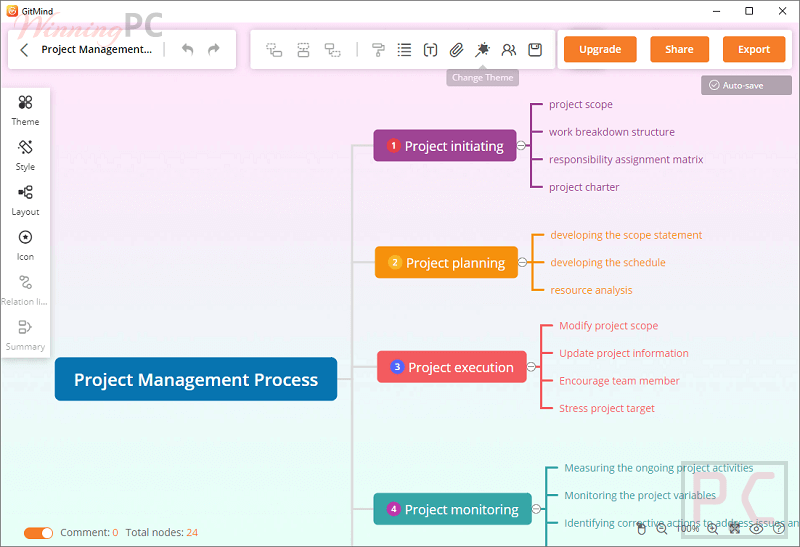Viewport: 800px width, 547px height.
Task: Click the Upgrade button
Action: coord(600,49)
